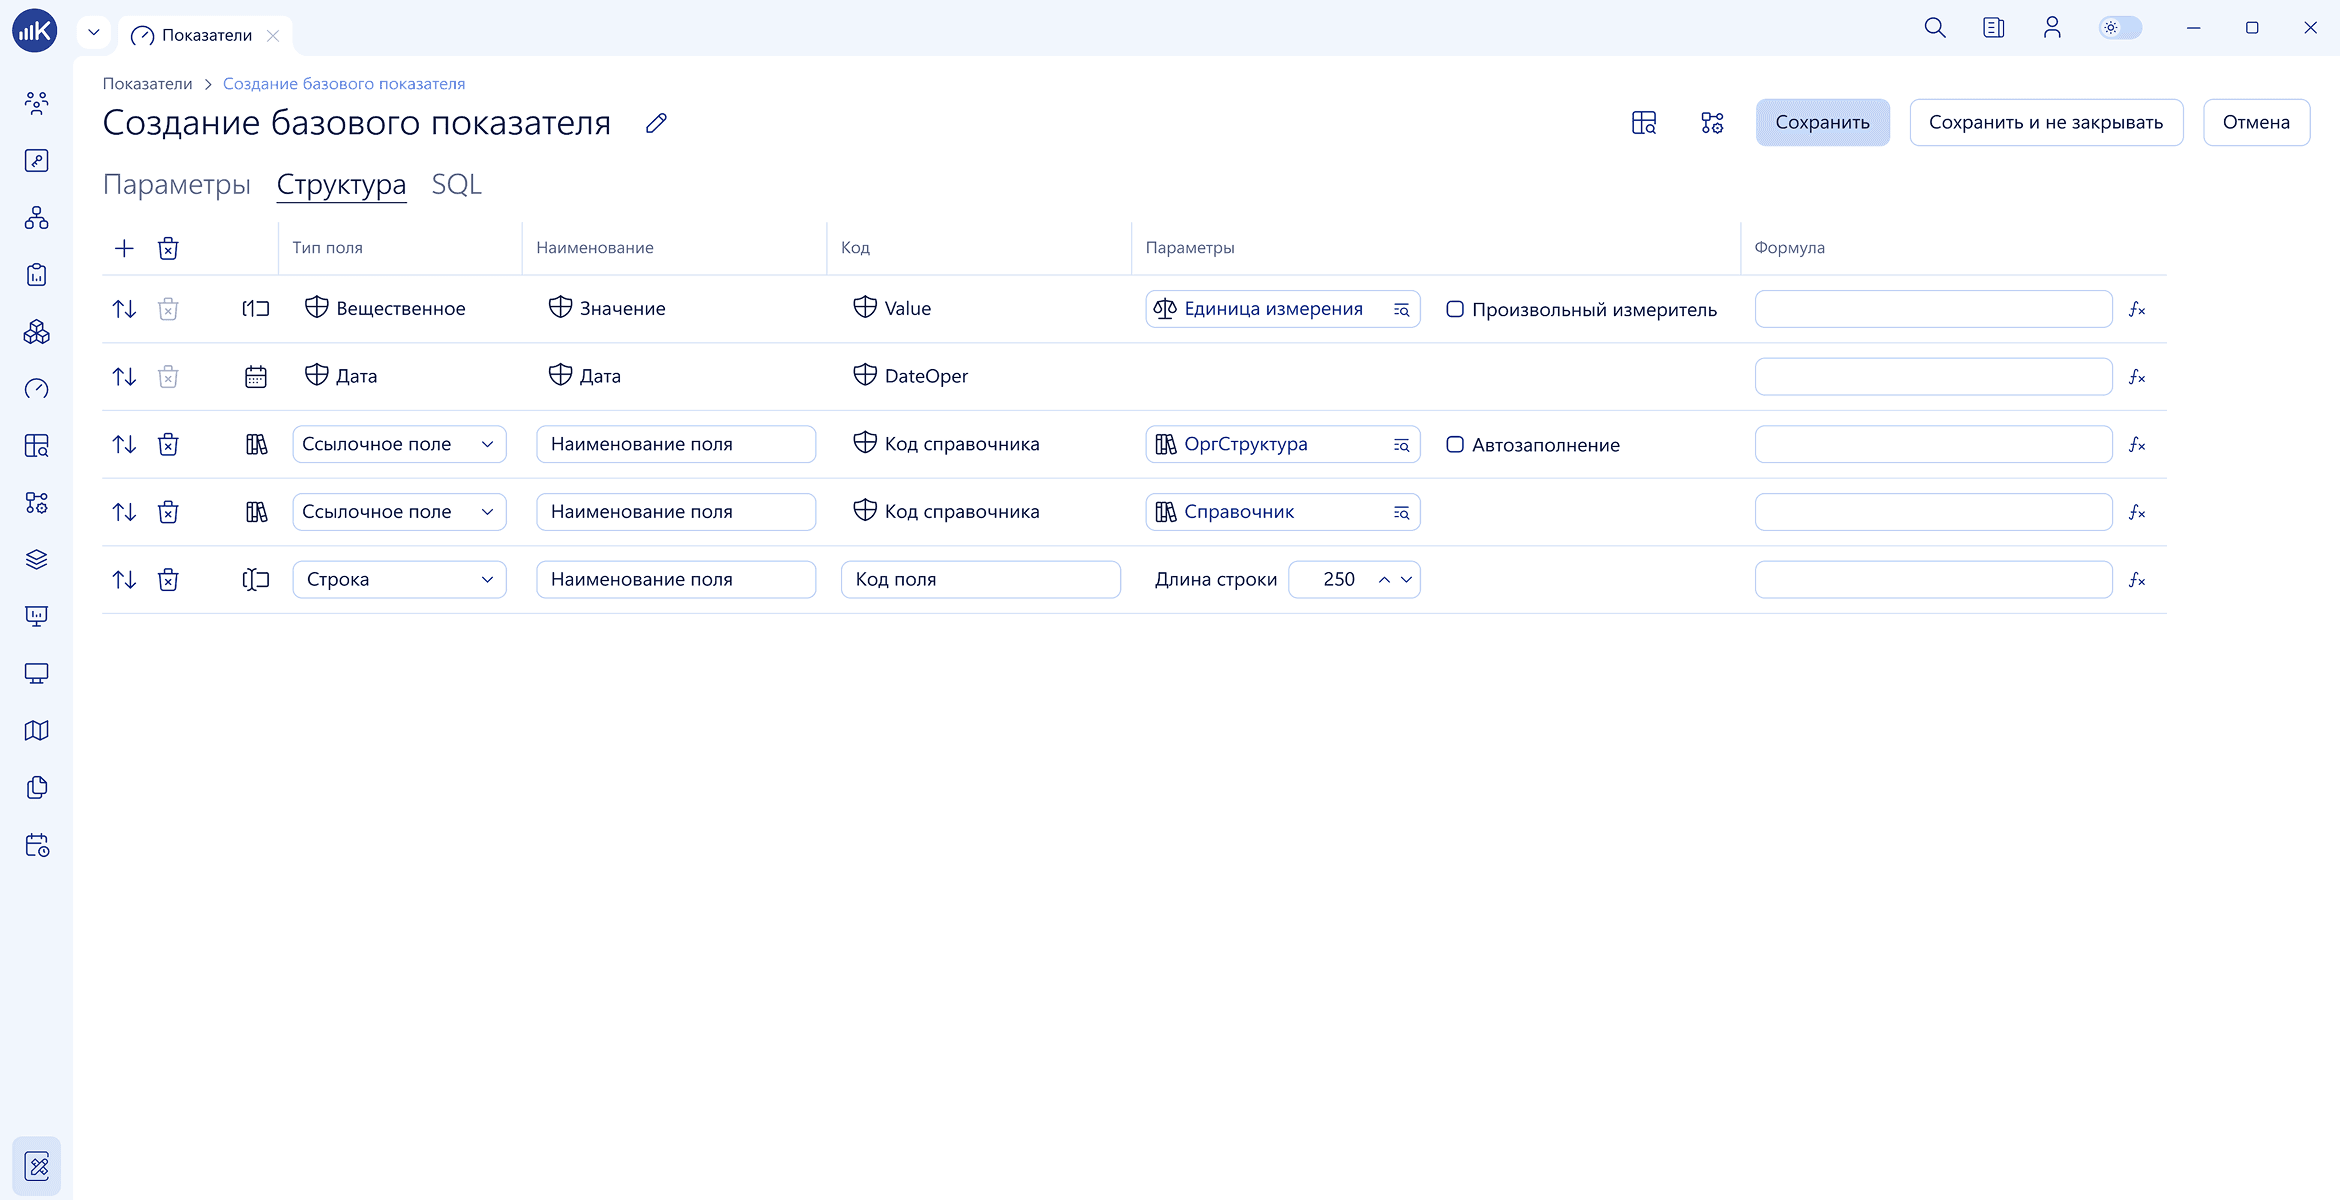The height and width of the screenshot is (1200, 2340).
Task: Open the gauge indicators icon in the sidebar
Action: [37, 389]
